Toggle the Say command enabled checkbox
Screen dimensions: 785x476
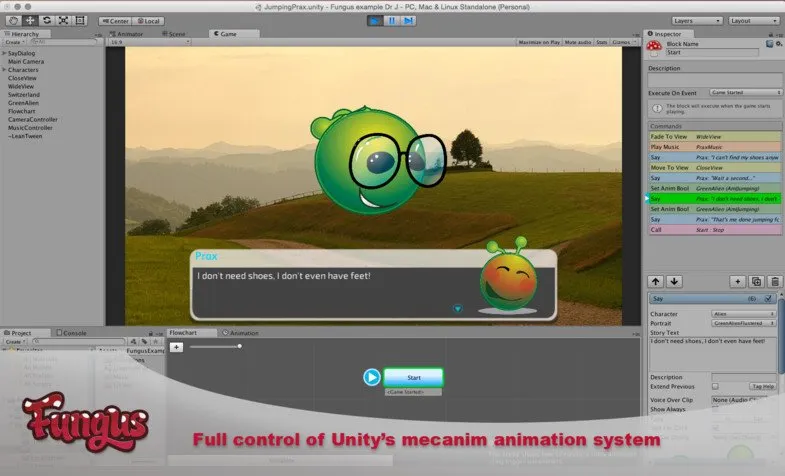click(768, 298)
